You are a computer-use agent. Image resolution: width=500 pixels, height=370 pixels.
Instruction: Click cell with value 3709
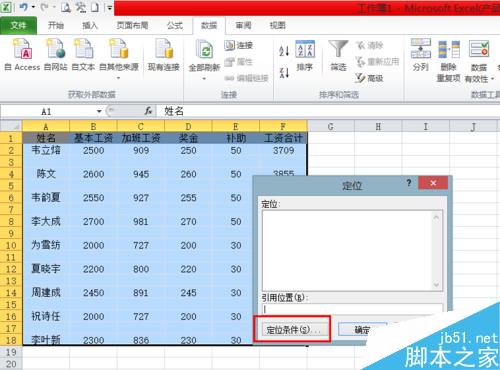point(283,150)
